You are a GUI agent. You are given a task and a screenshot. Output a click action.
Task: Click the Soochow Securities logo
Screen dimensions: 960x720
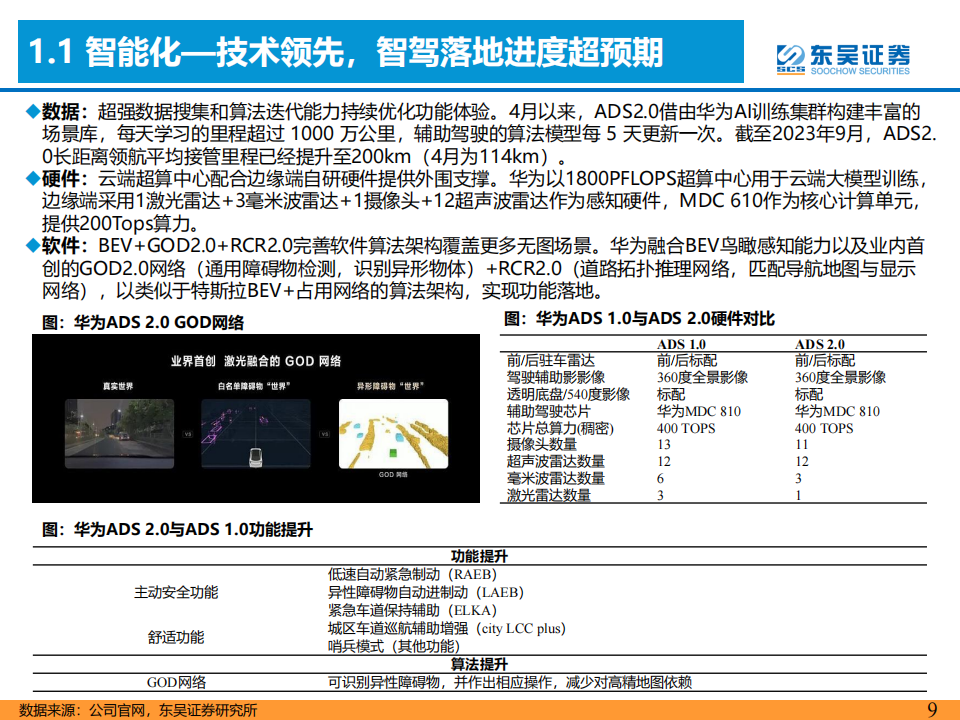[843, 59]
